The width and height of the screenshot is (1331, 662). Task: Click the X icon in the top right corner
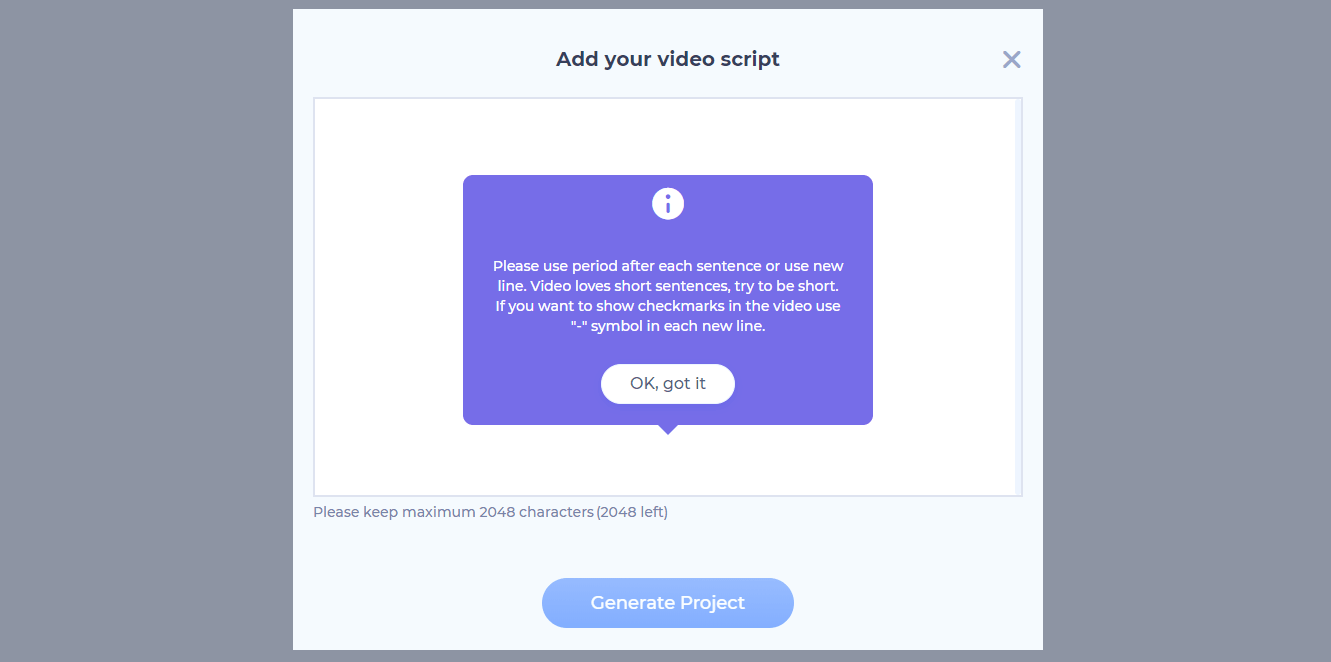point(1011,59)
